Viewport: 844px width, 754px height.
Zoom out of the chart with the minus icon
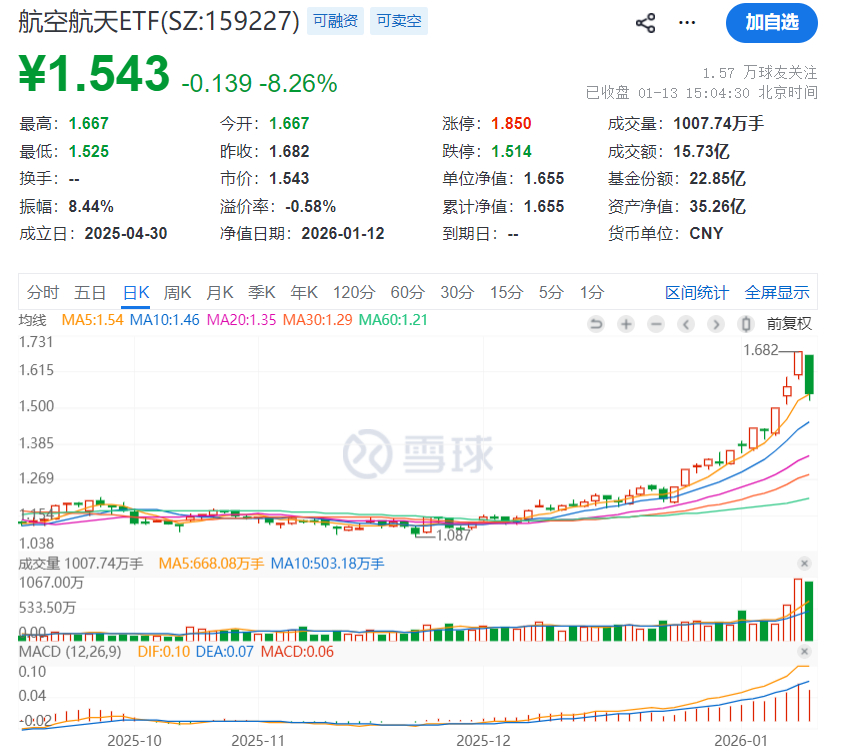pyautogui.click(x=656, y=324)
